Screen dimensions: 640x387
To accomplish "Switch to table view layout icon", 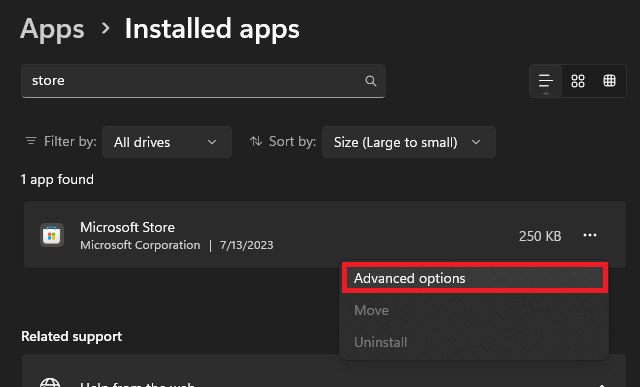I will pyautogui.click(x=609, y=81).
